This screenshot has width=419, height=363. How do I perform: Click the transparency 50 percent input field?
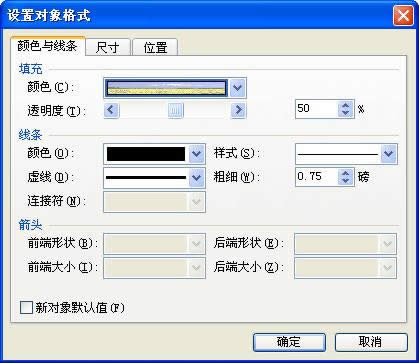tap(317, 109)
